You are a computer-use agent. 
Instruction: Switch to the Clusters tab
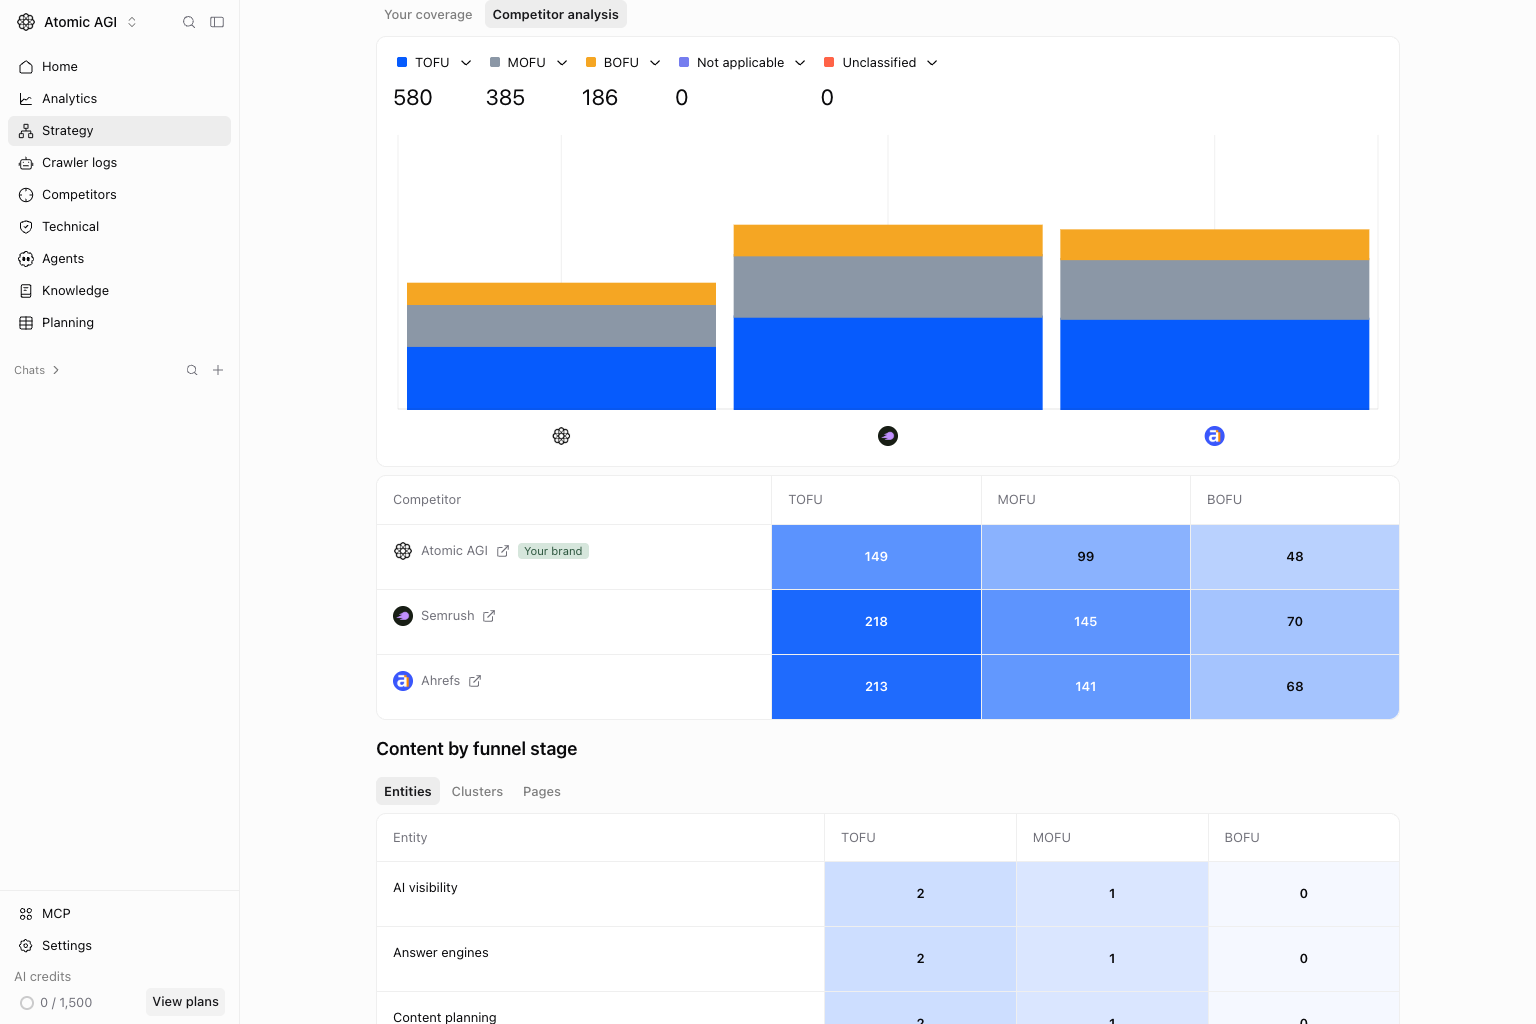coord(477,792)
